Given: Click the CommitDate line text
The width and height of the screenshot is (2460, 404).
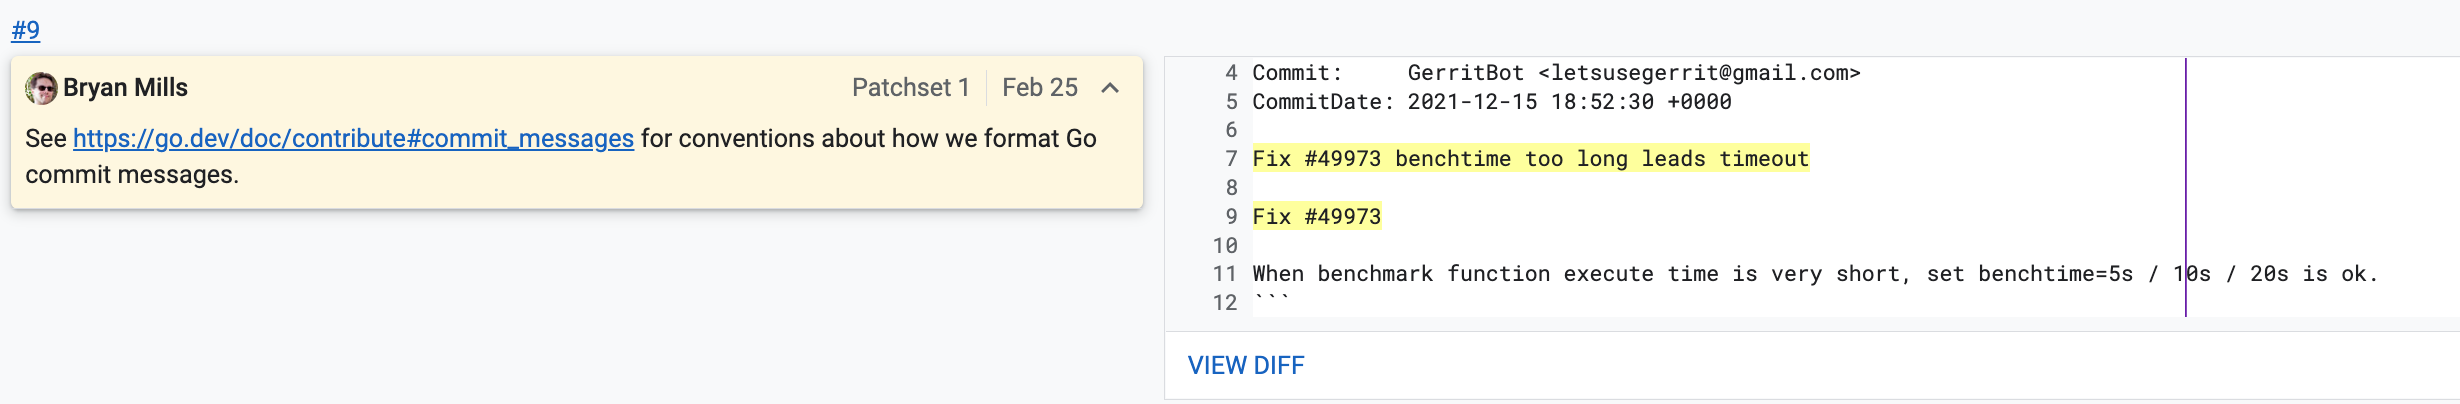Looking at the screenshot, I should pos(1492,102).
